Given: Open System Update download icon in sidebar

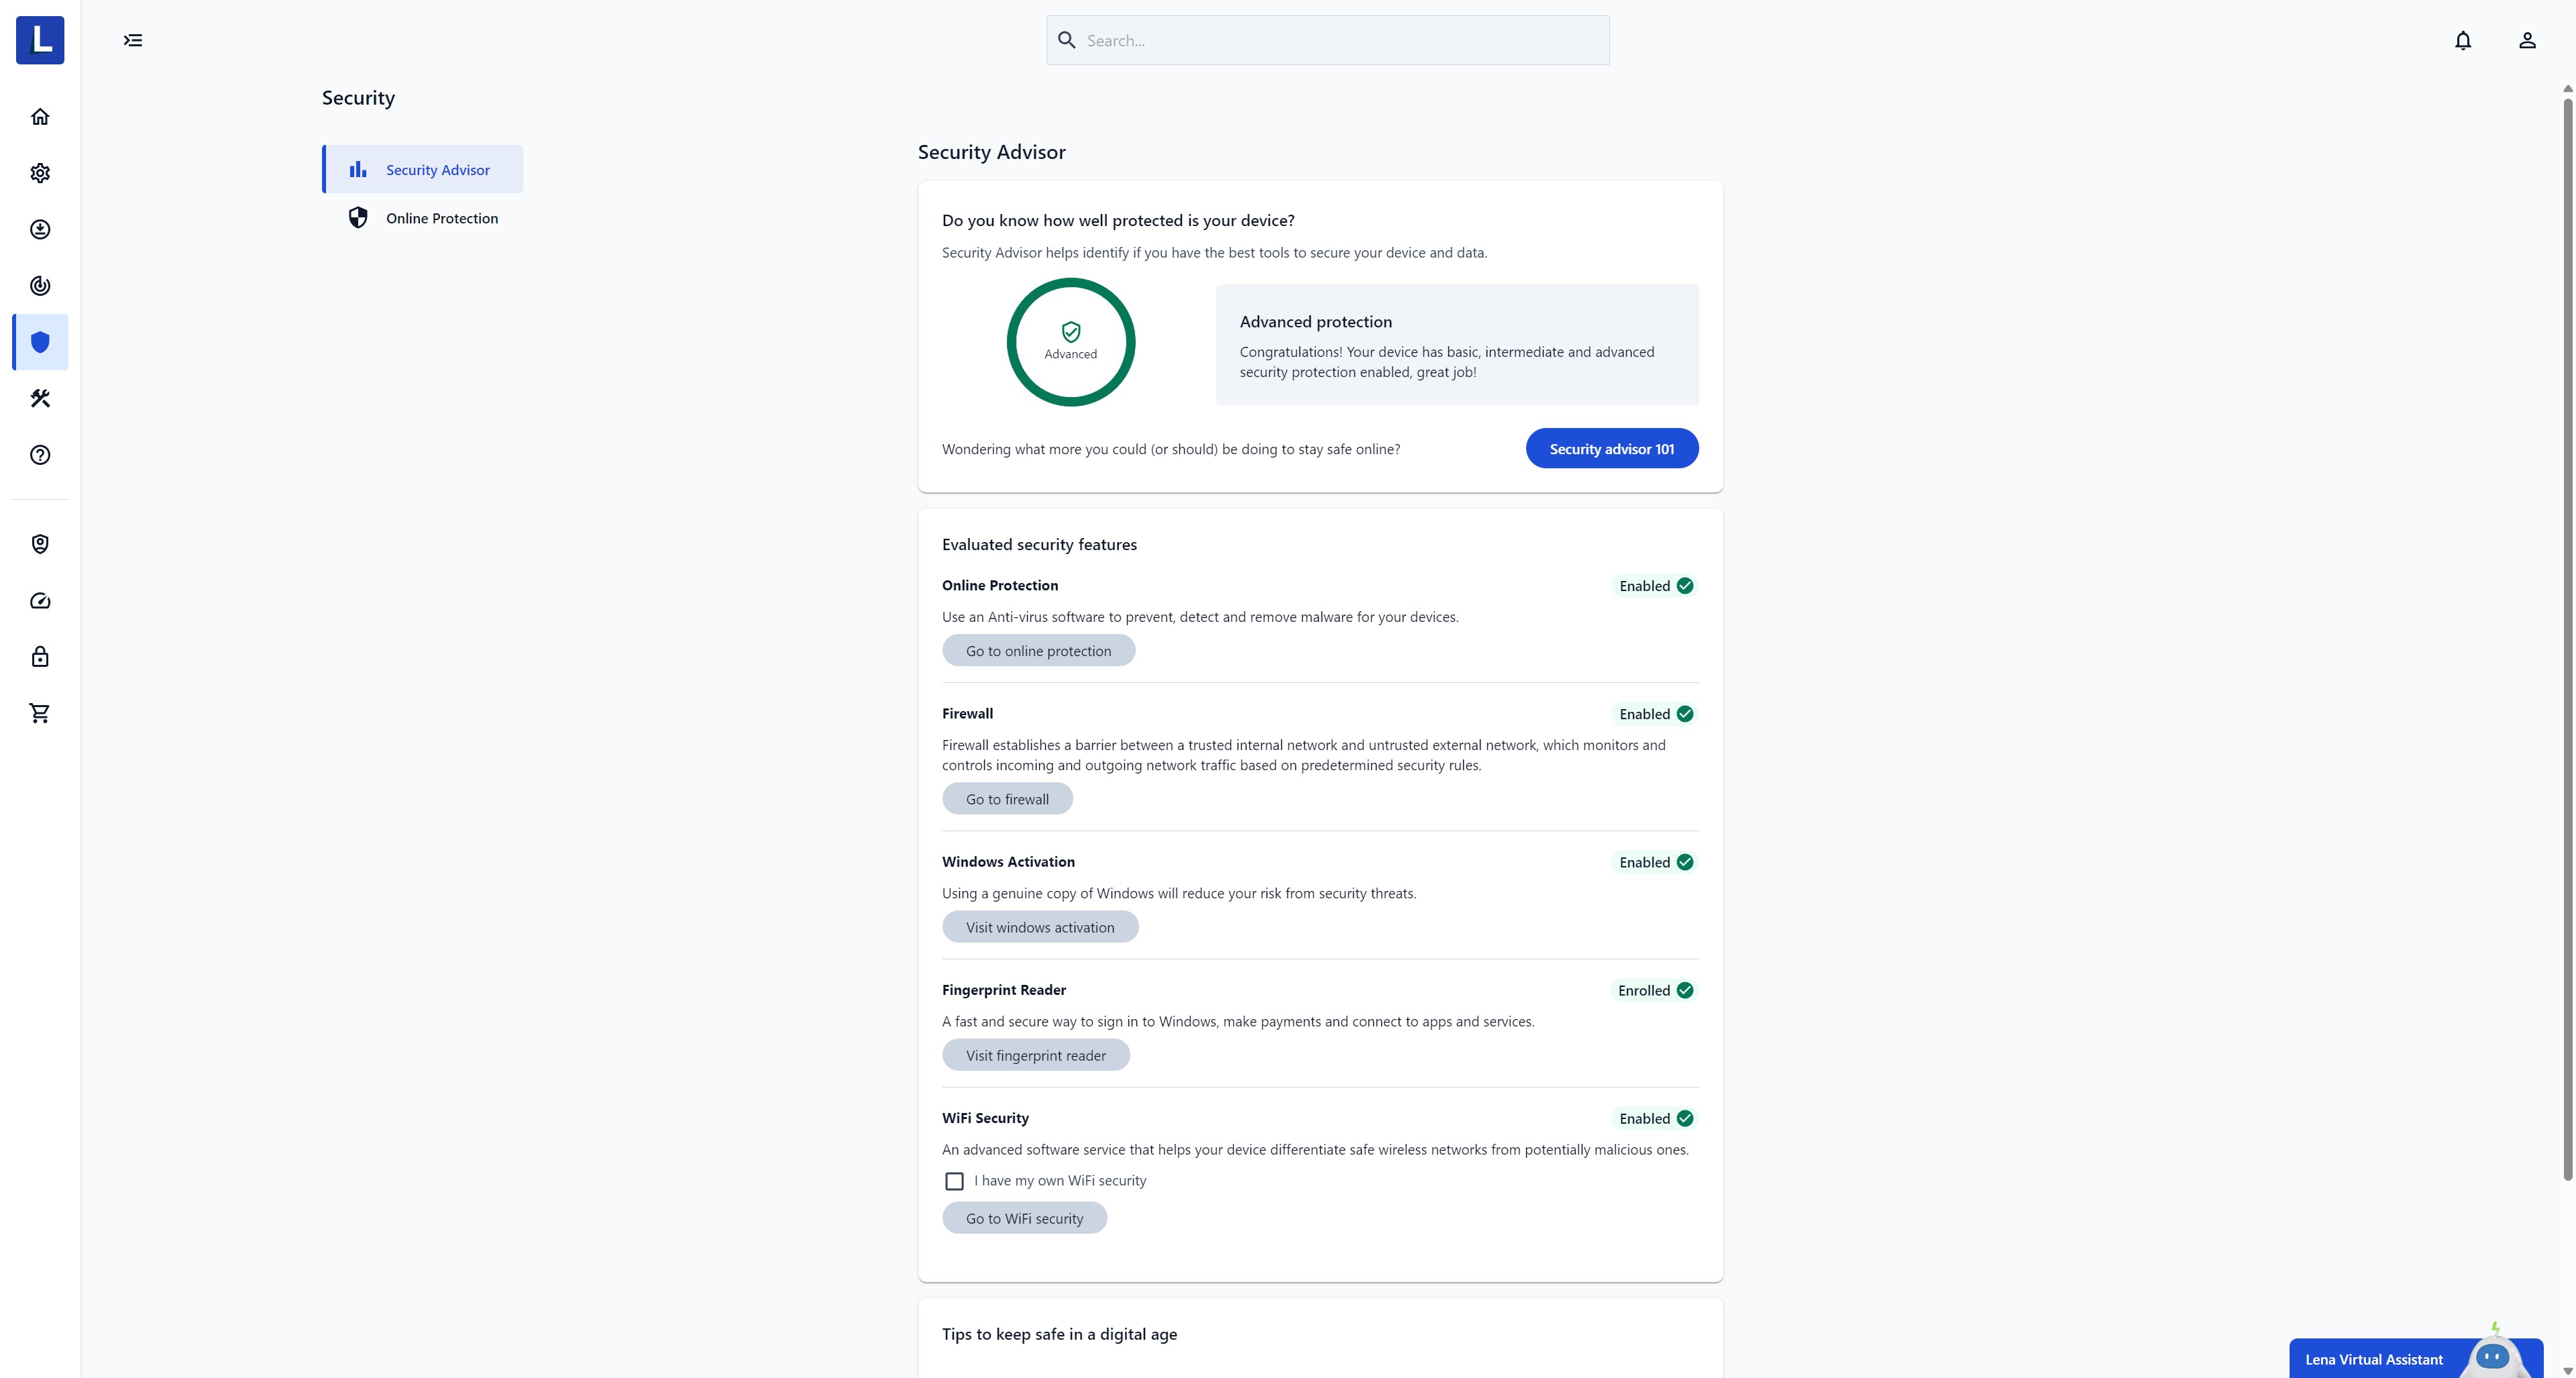Looking at the screenshot, I should click(x=40, y=230).
